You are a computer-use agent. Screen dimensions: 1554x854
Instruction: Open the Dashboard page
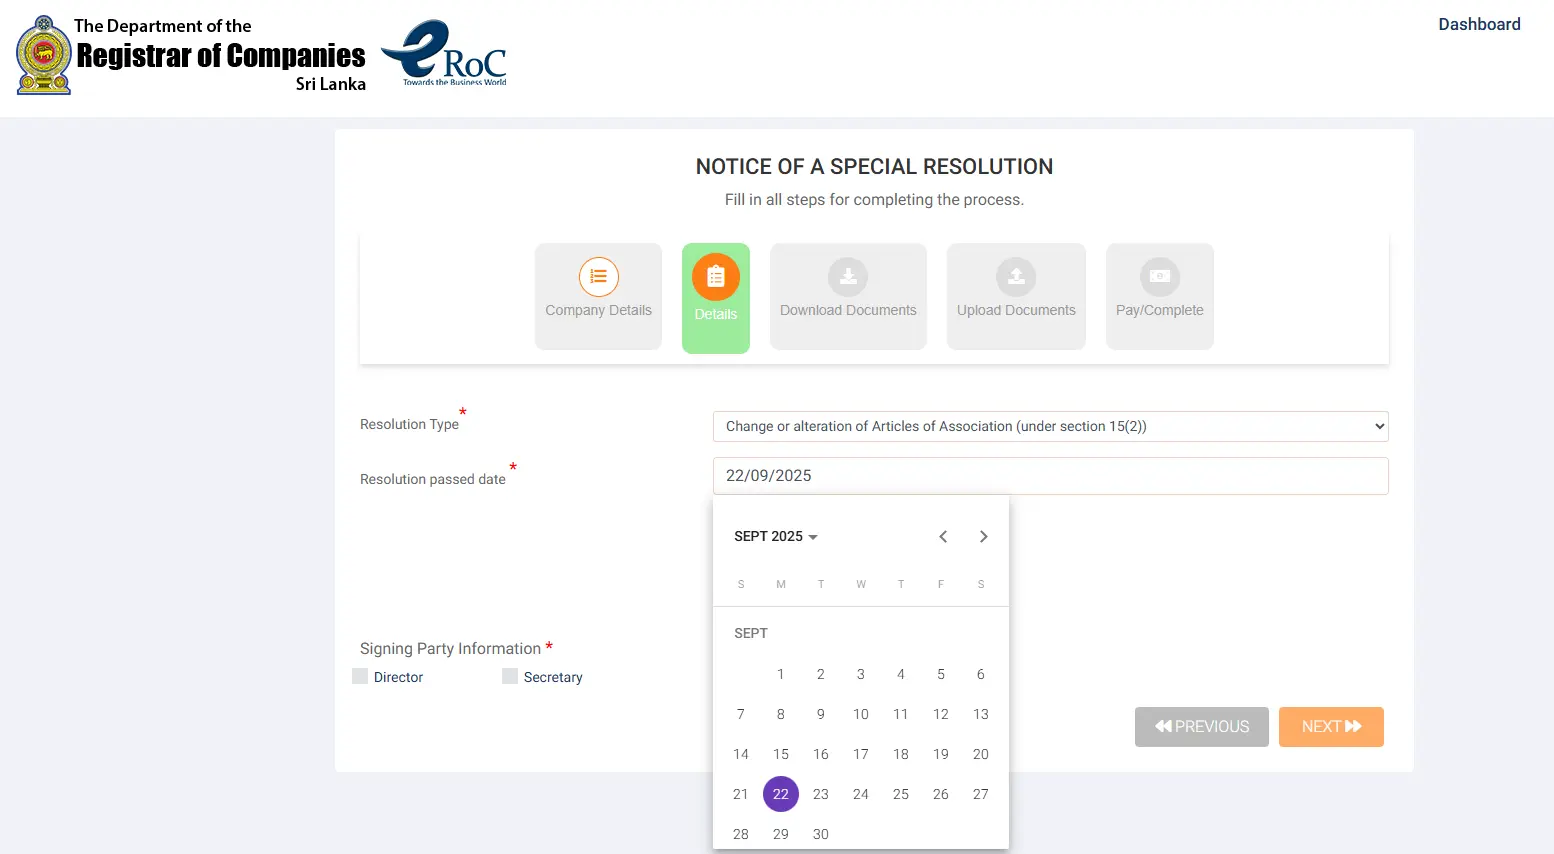[1479, 24]
